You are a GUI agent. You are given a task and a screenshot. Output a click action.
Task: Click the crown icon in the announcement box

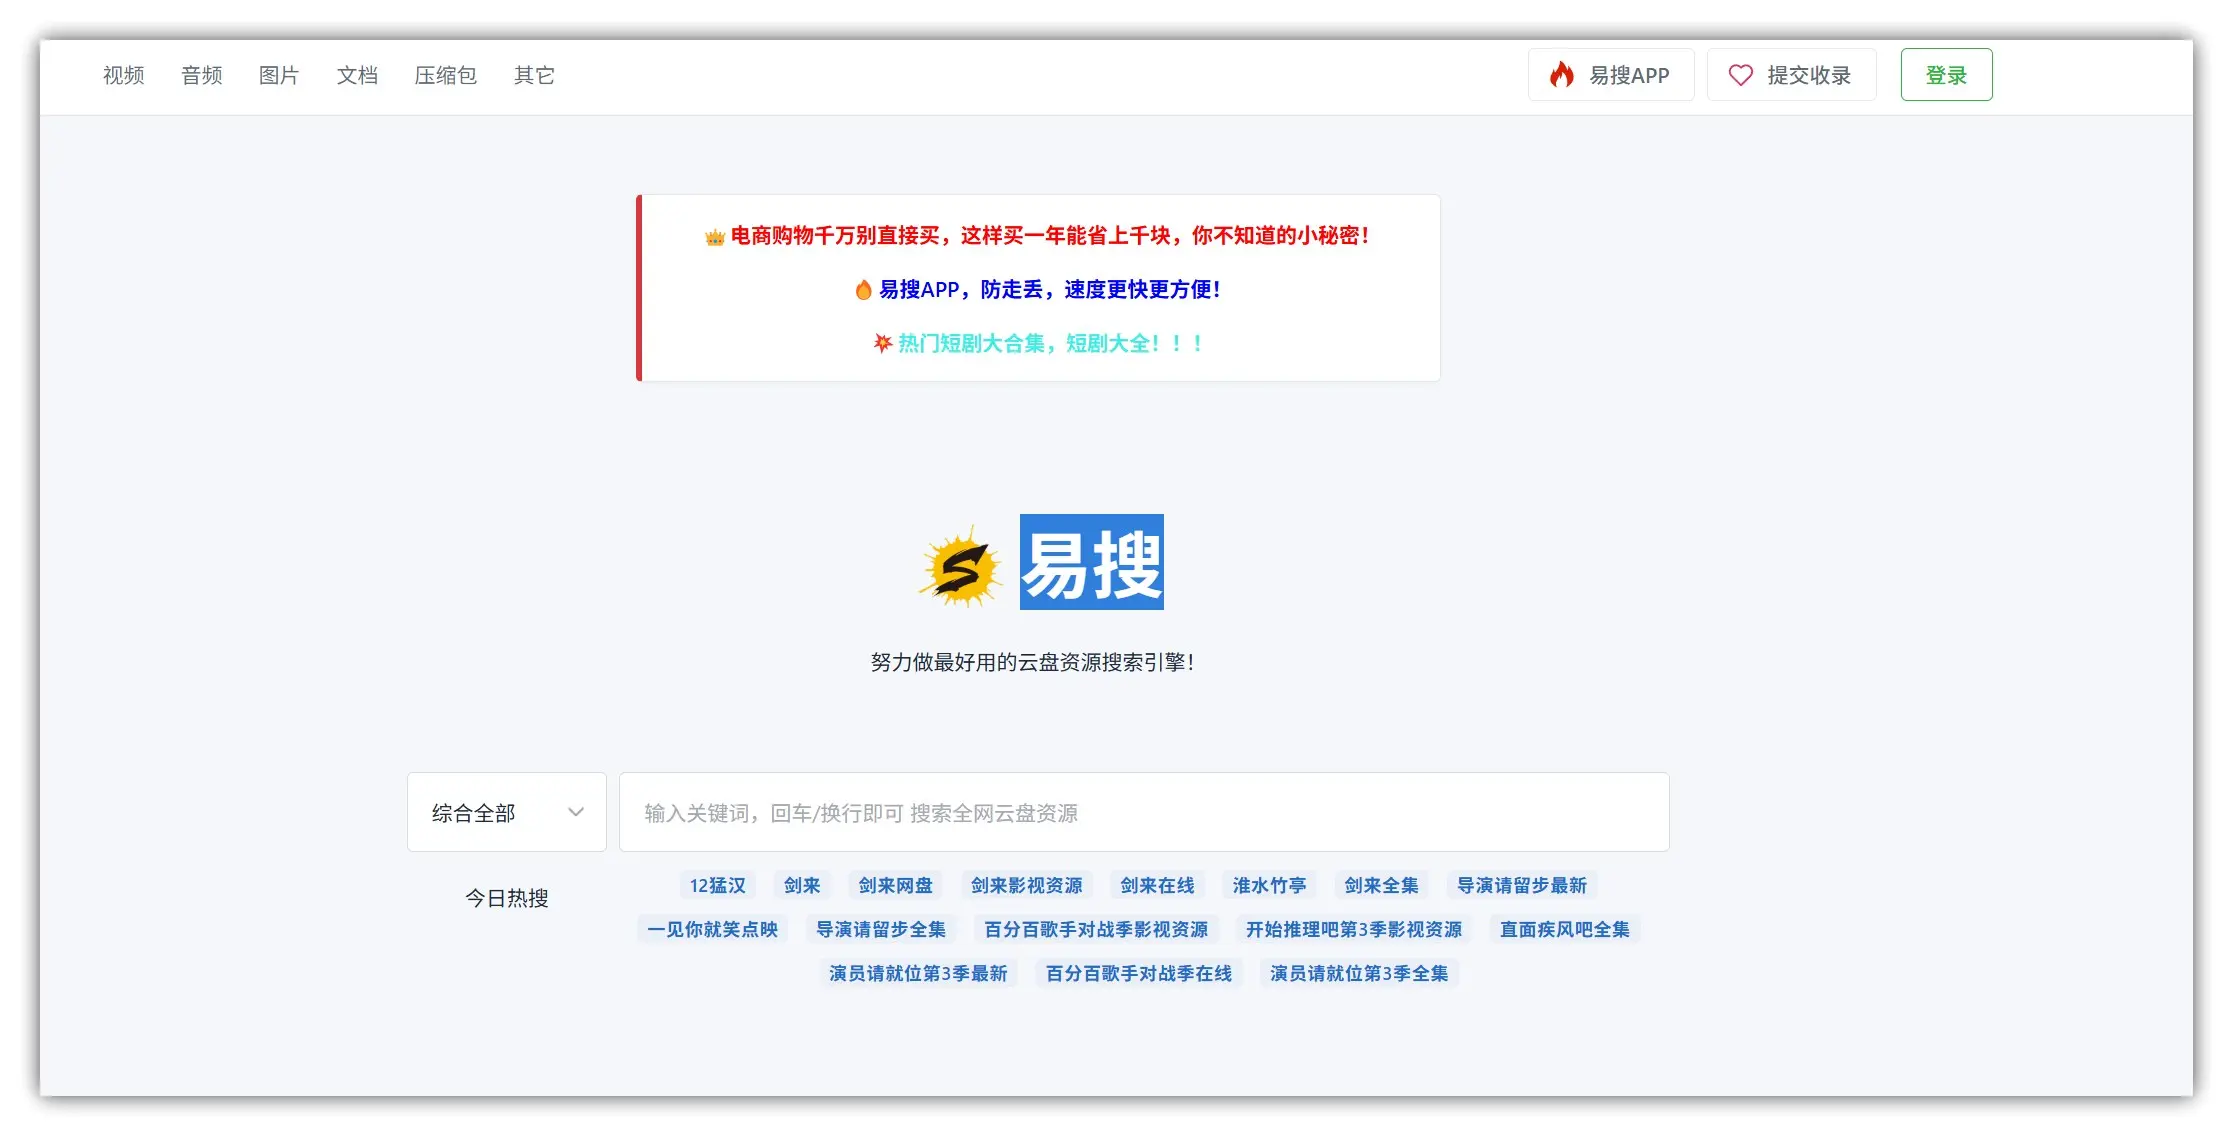click(x=714, y=237)
